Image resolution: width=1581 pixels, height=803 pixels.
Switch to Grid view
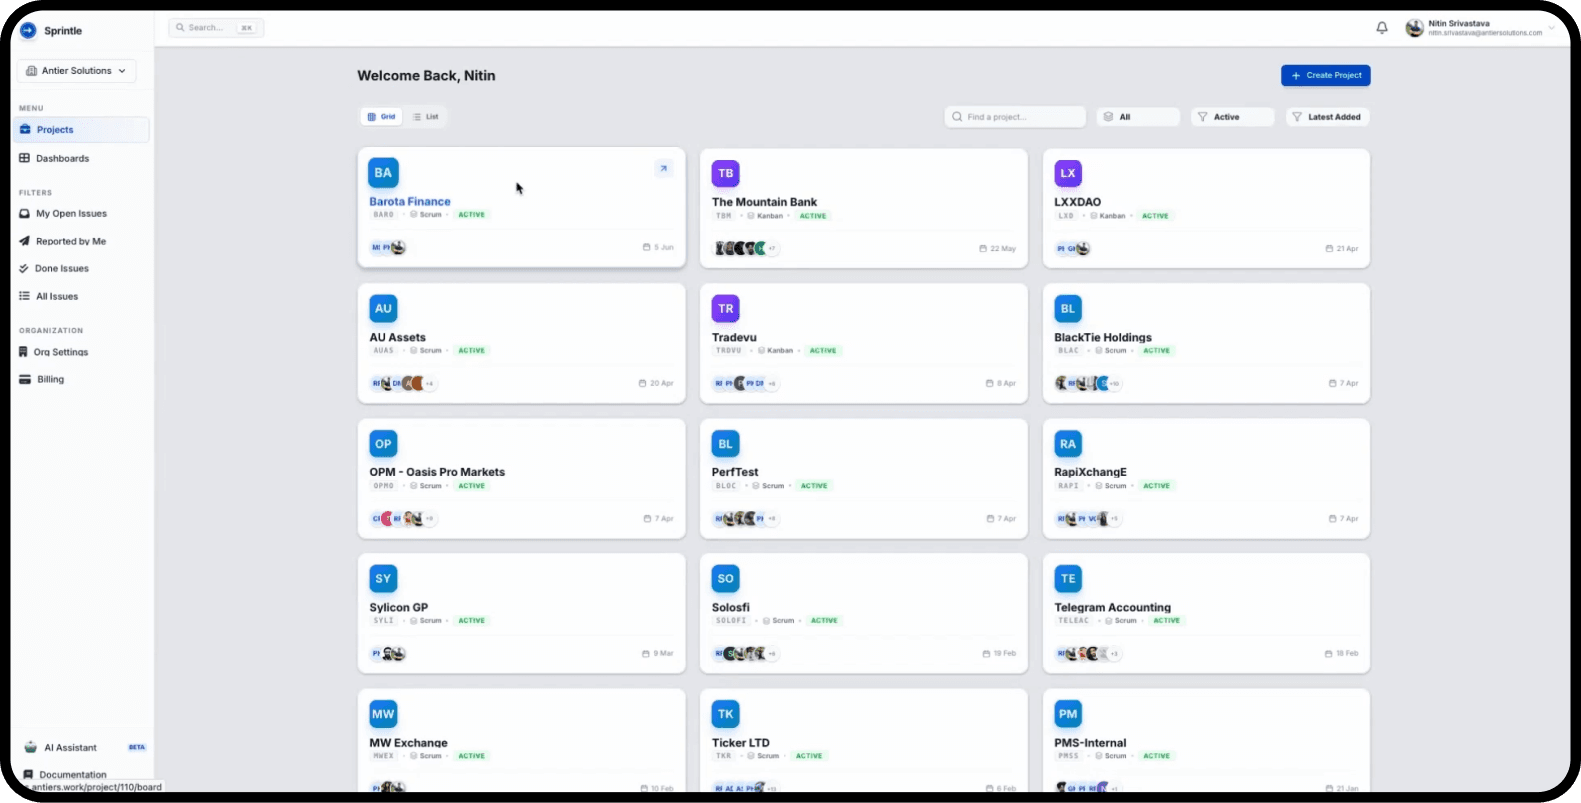point(382,117)
